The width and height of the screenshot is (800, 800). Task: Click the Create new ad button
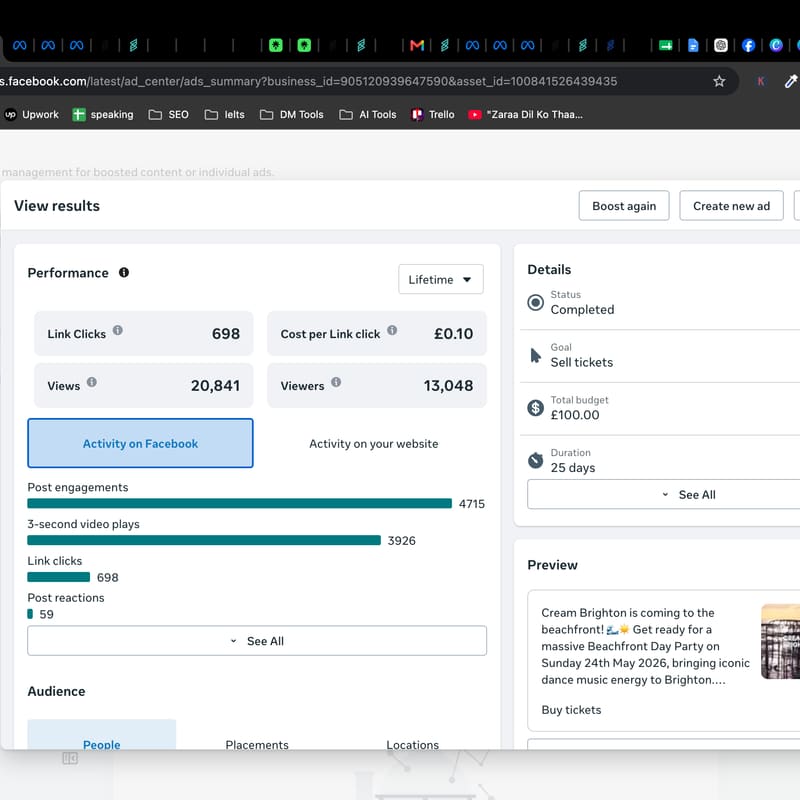[x=731, y=206]
